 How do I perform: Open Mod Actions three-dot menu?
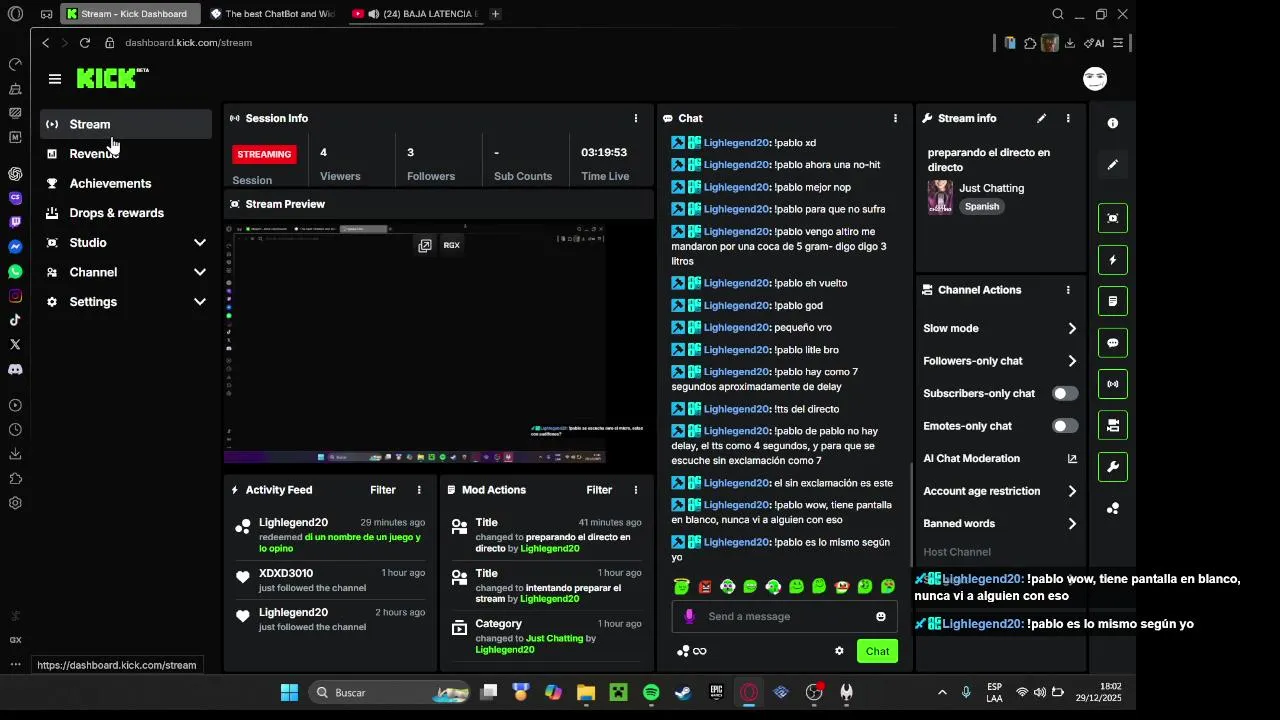click(635, 490)
